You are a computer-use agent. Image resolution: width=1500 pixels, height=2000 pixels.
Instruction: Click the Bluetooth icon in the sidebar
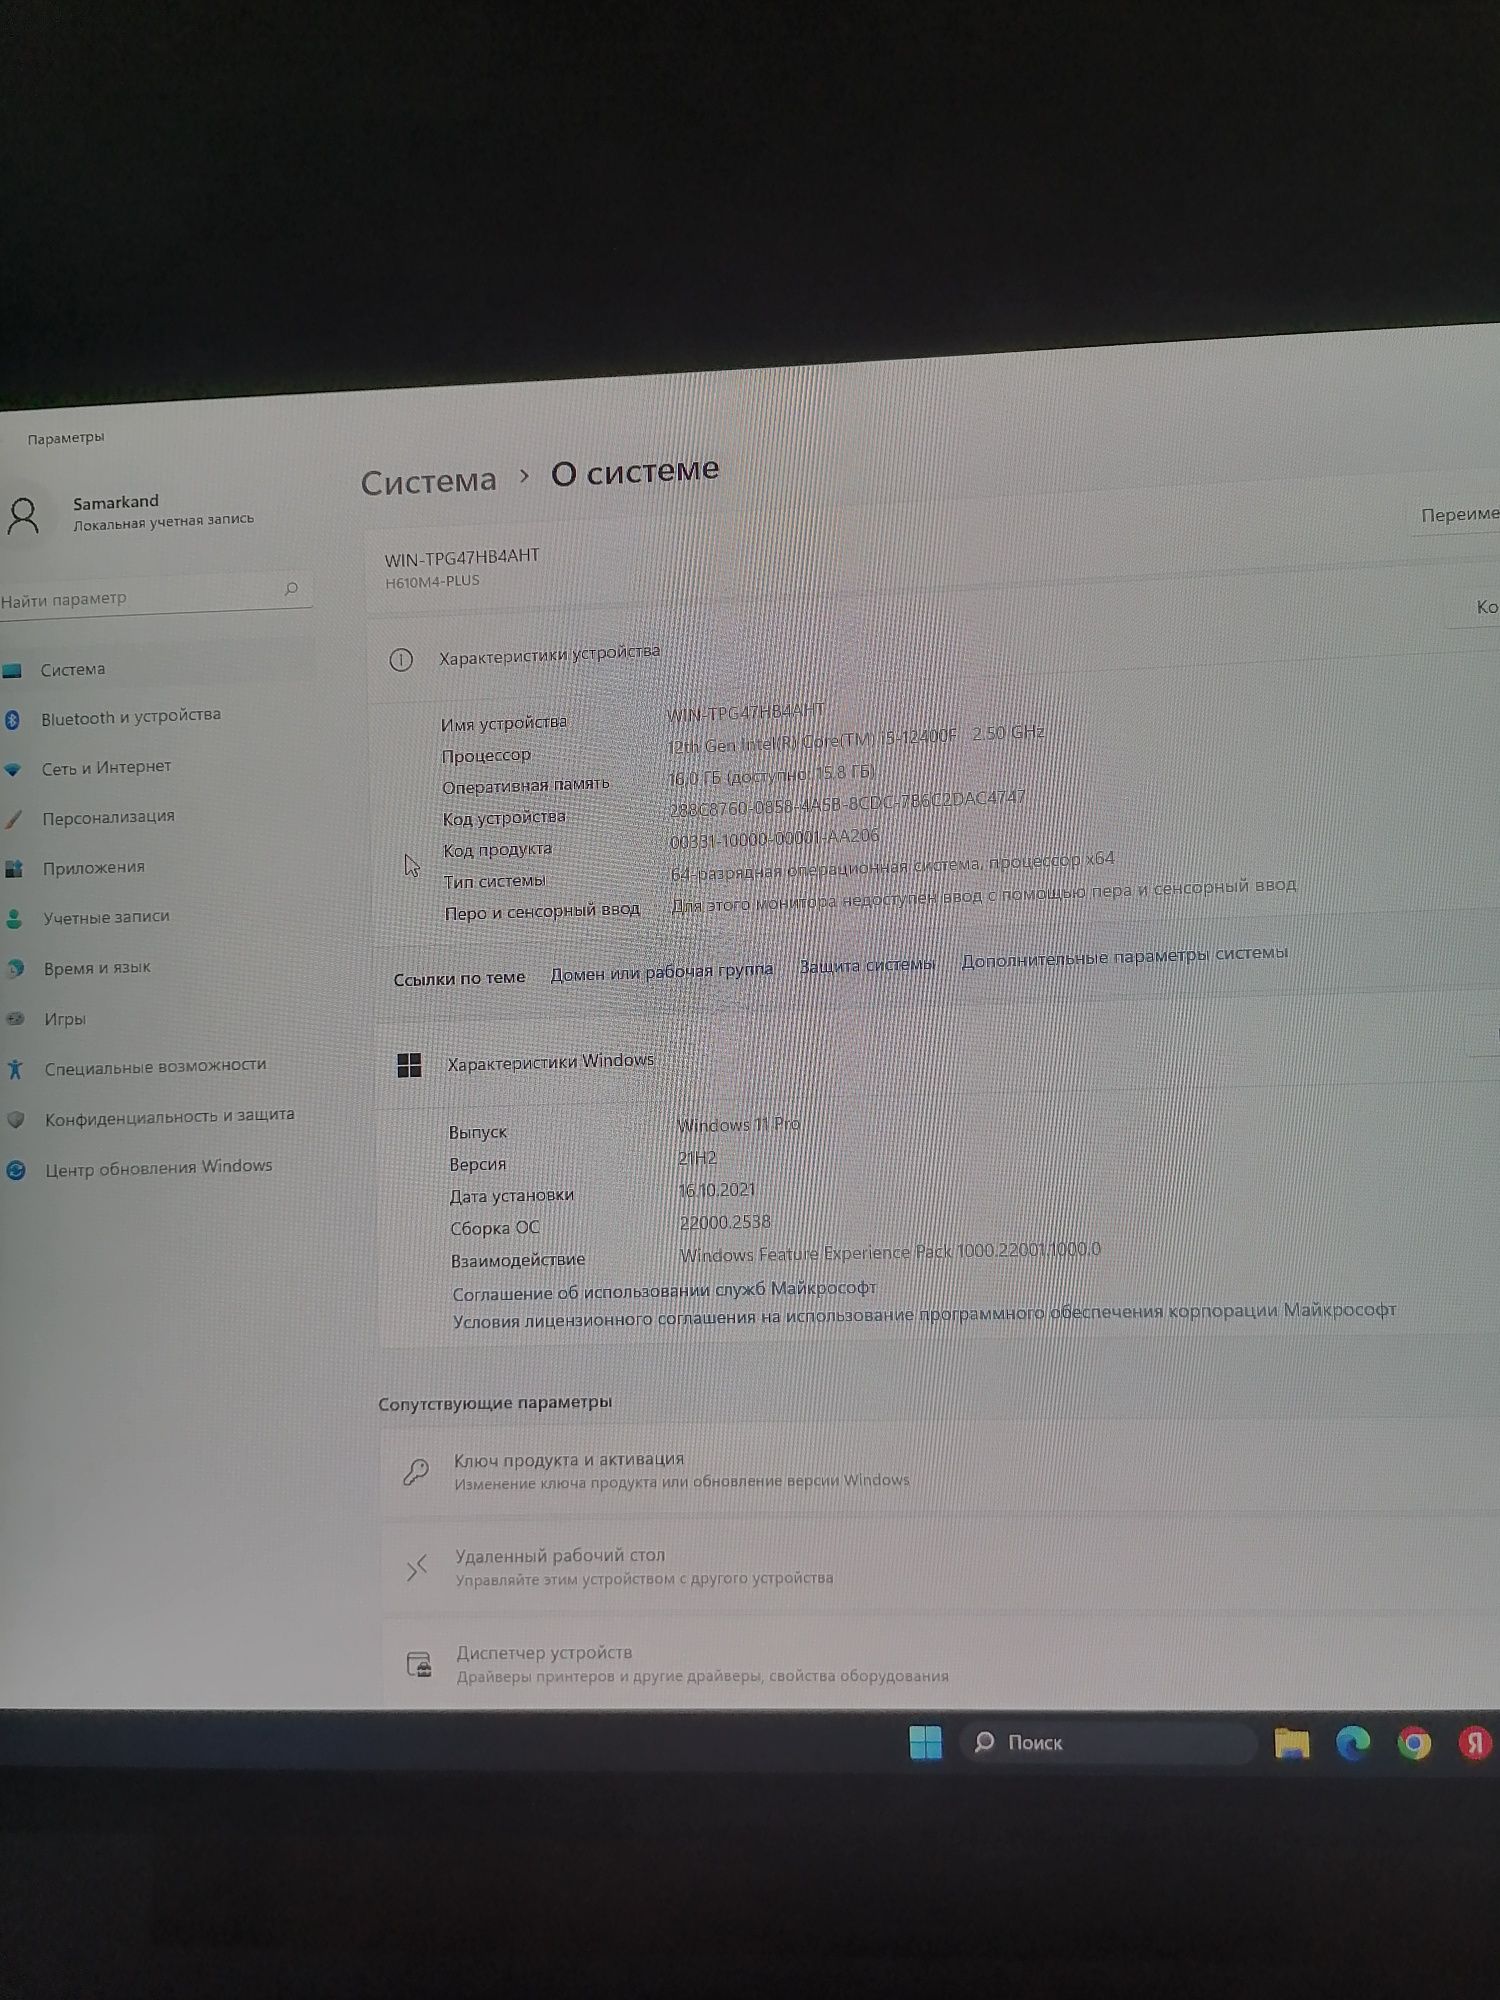(13, 720)
